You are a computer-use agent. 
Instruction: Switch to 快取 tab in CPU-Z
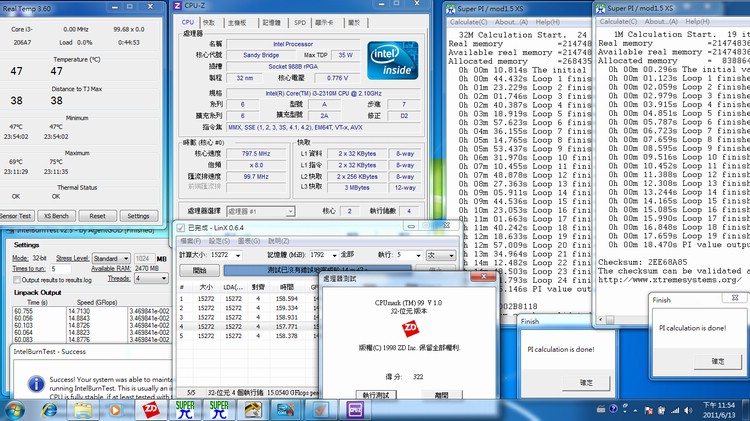pos(209,22)
